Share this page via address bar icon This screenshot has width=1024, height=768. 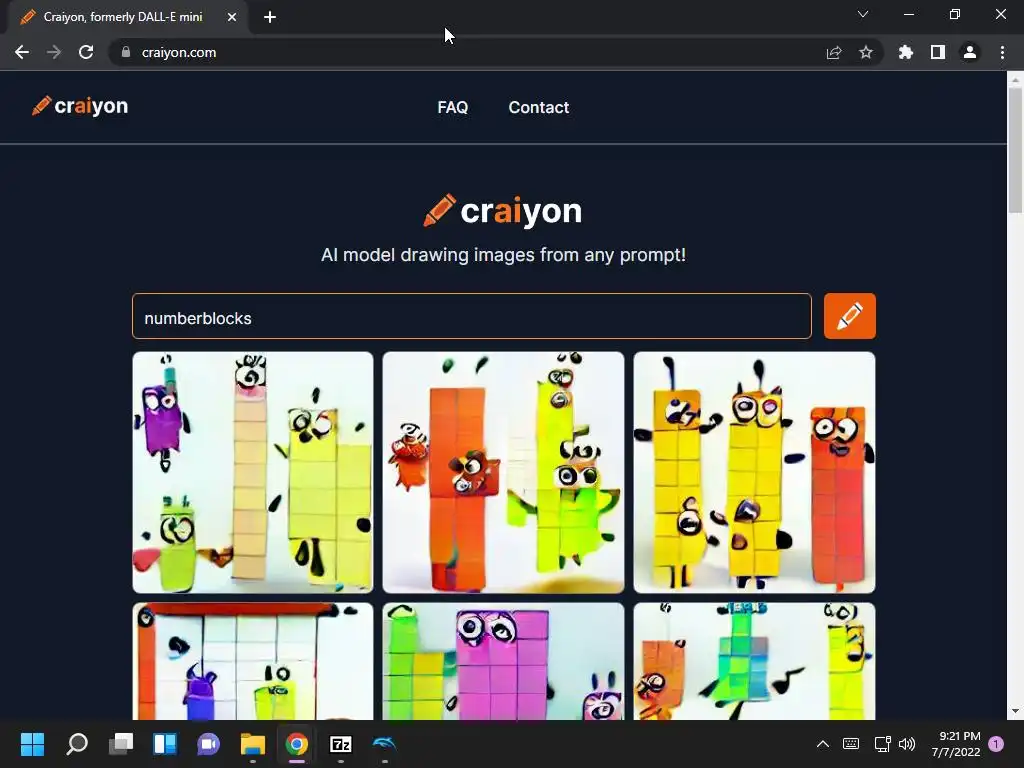pos(834,52)
